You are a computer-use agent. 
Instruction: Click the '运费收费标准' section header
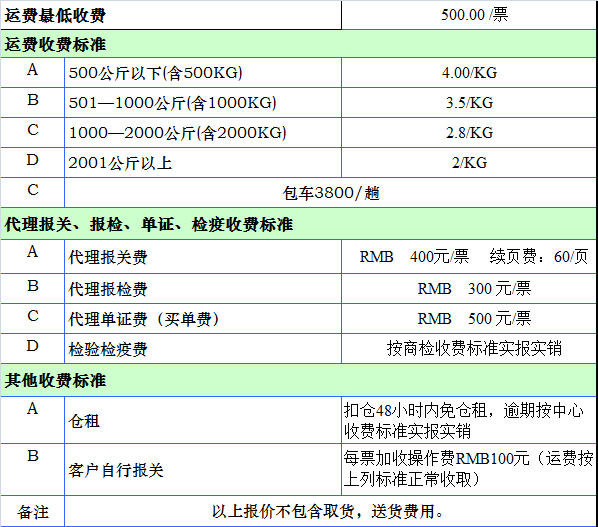pyautogui.click(x=298, y=44)
